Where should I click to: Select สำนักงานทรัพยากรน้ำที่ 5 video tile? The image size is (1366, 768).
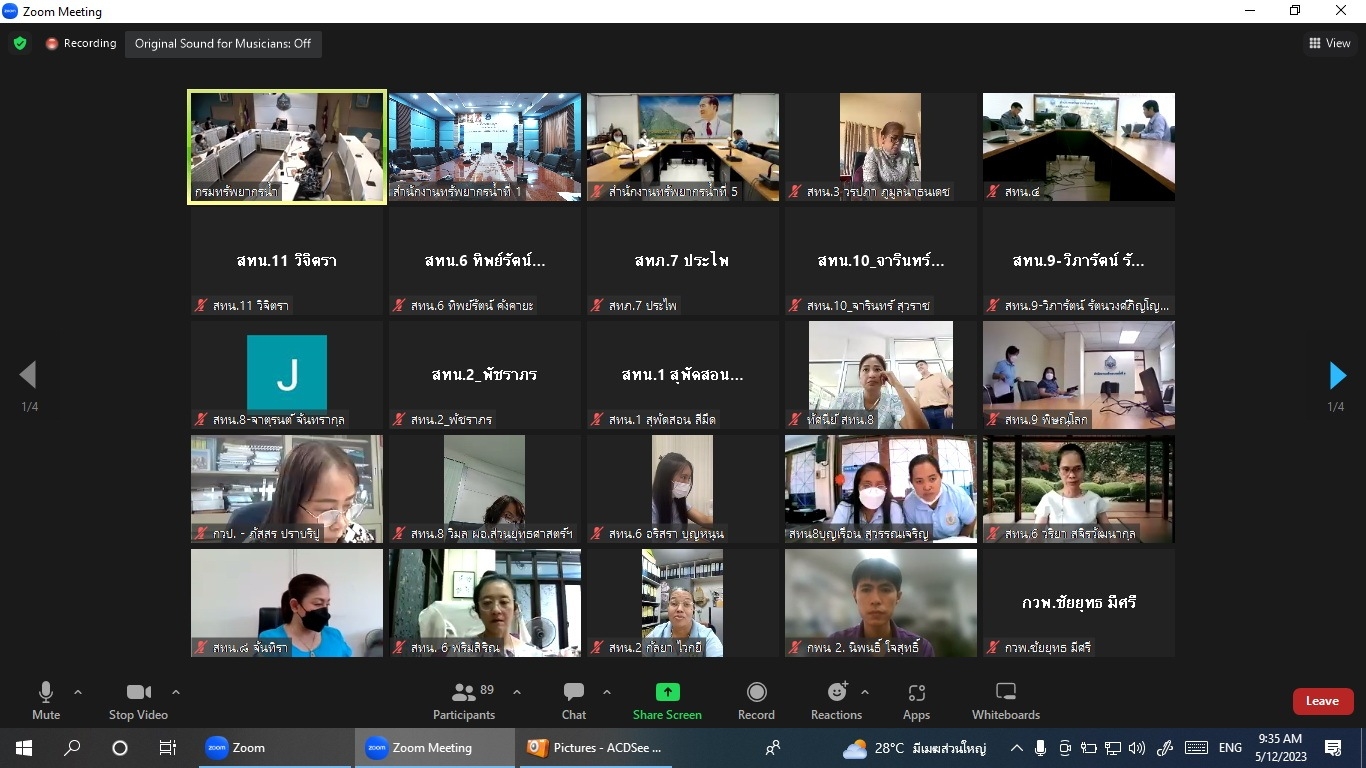[x=683, y=147]
